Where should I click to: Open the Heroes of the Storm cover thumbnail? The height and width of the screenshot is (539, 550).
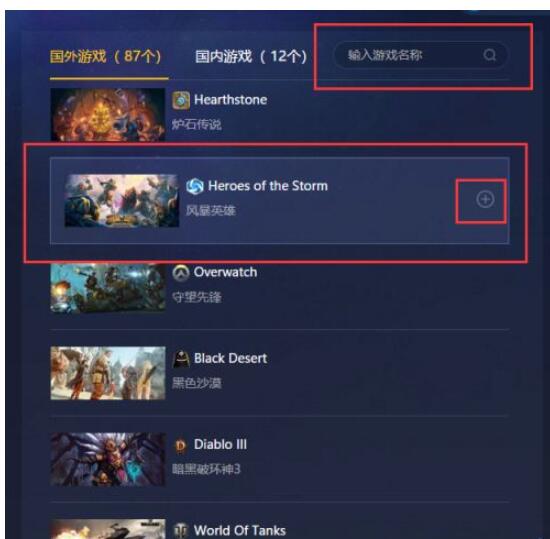coord(122,201)
